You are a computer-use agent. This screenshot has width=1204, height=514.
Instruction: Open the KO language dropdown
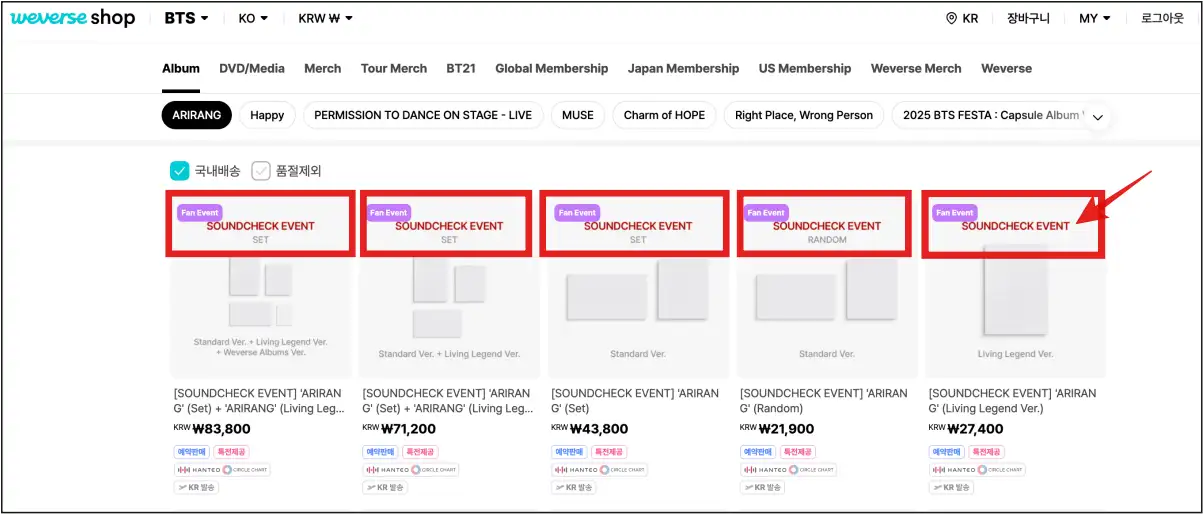click(x=254, y=18)
